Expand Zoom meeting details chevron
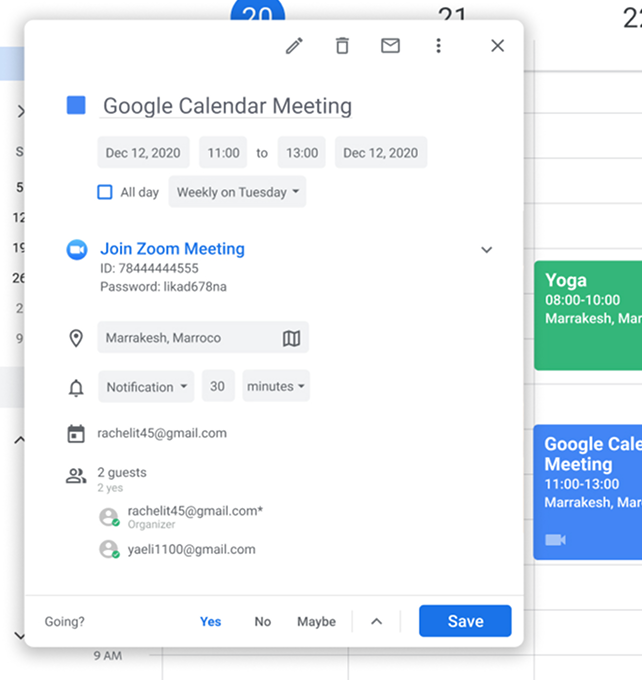The height and width of the screenshot is (681, 642). pos(487,250)
